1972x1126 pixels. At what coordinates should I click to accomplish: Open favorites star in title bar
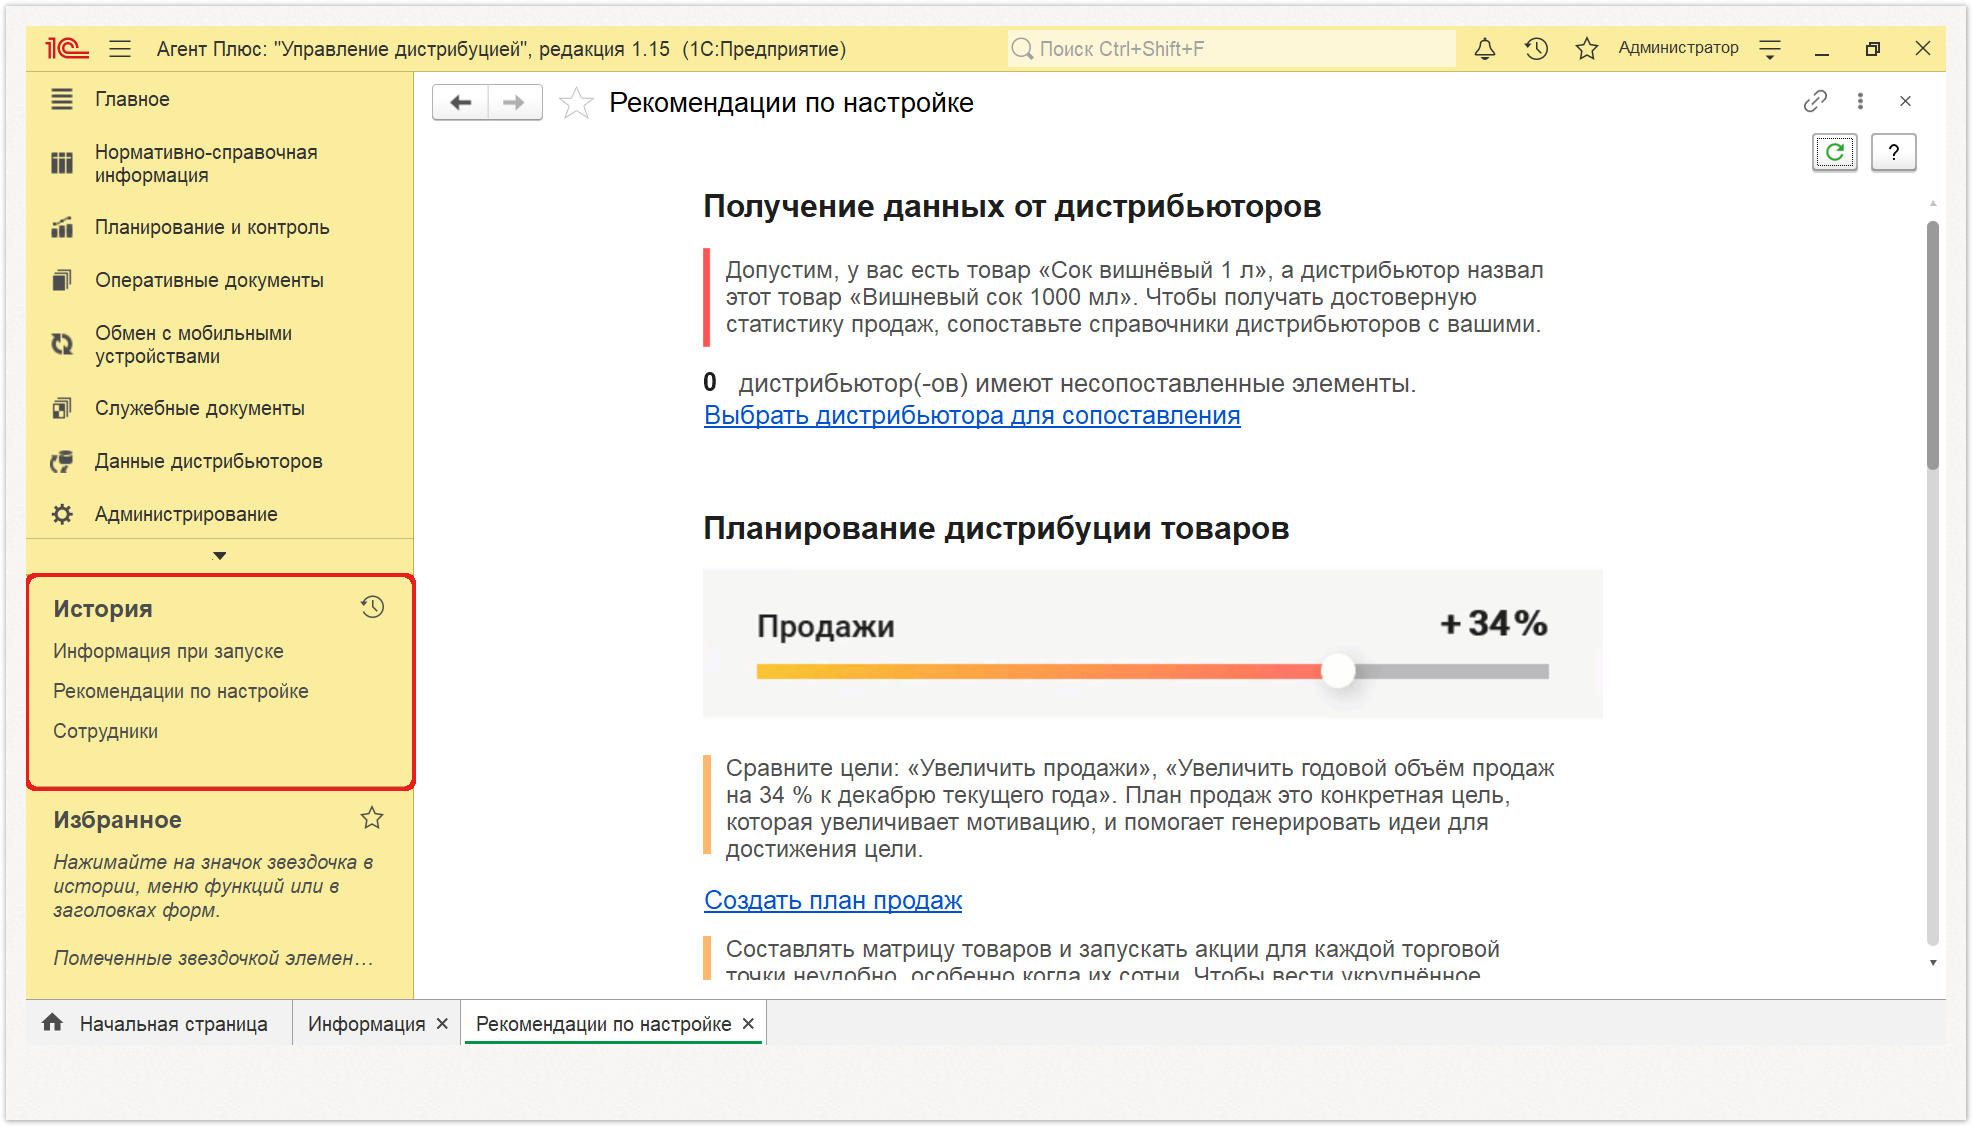pos(1587,48)
